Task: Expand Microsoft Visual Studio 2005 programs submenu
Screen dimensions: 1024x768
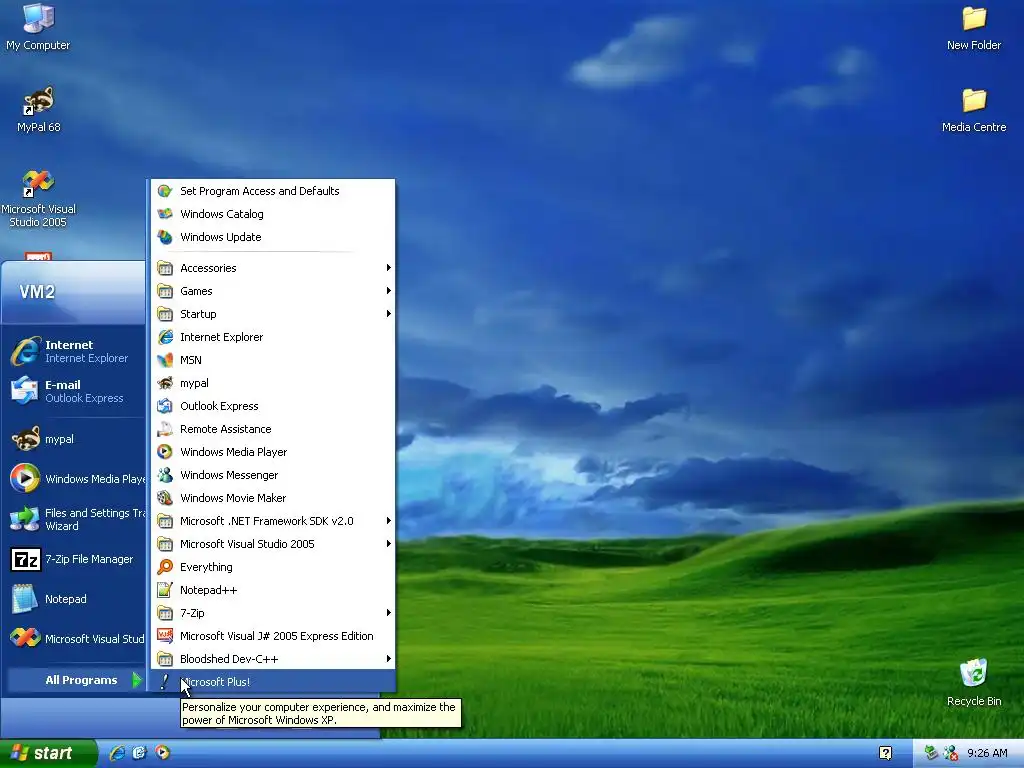Action: pyautogui.click(x=273, y=544)
